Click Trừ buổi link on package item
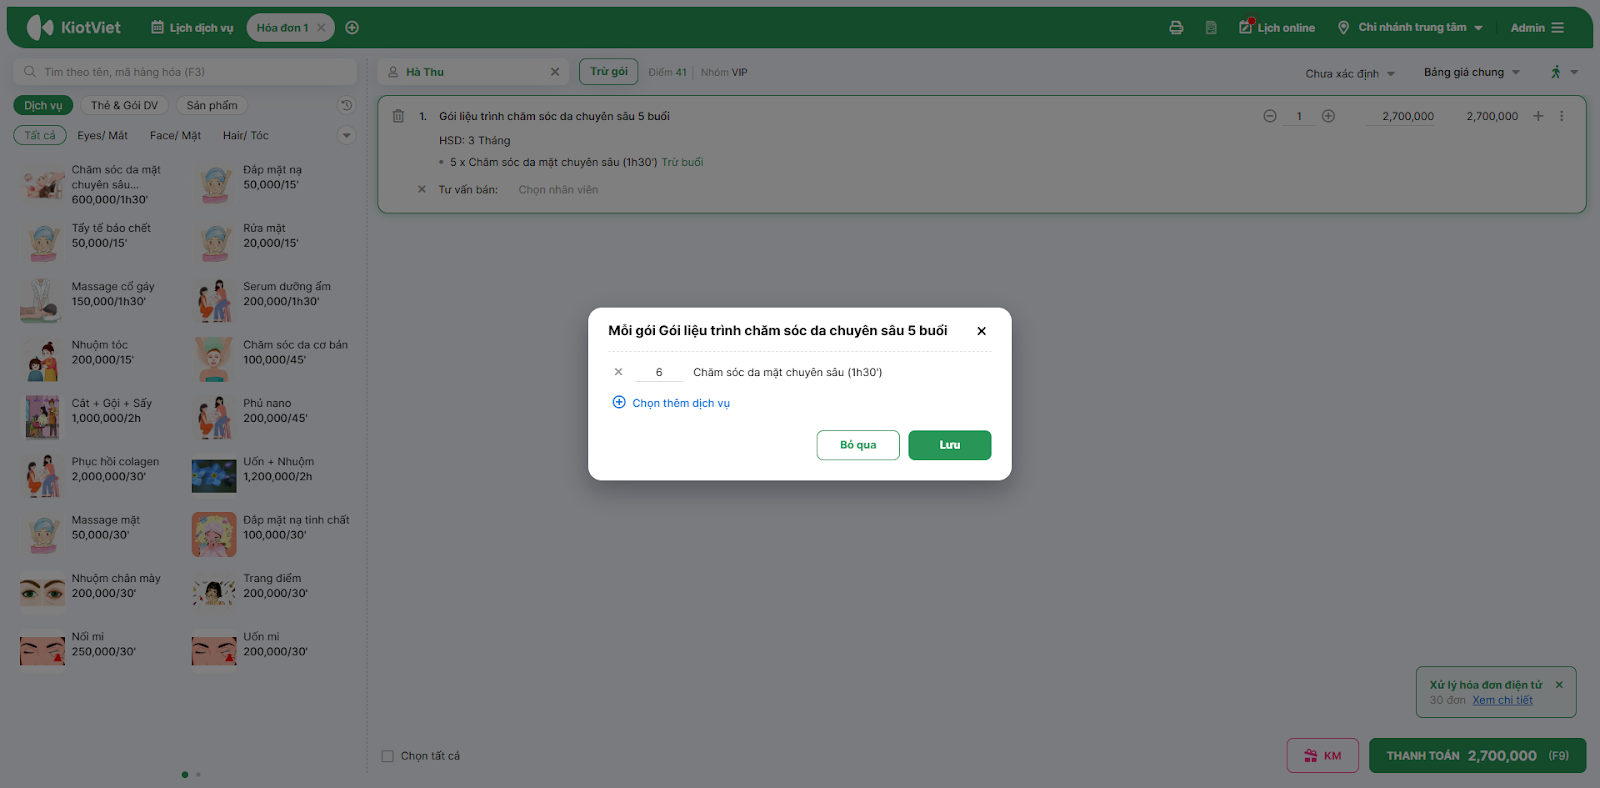The width and height of the screenshot is (1600, 788). [x=682, y=162]
